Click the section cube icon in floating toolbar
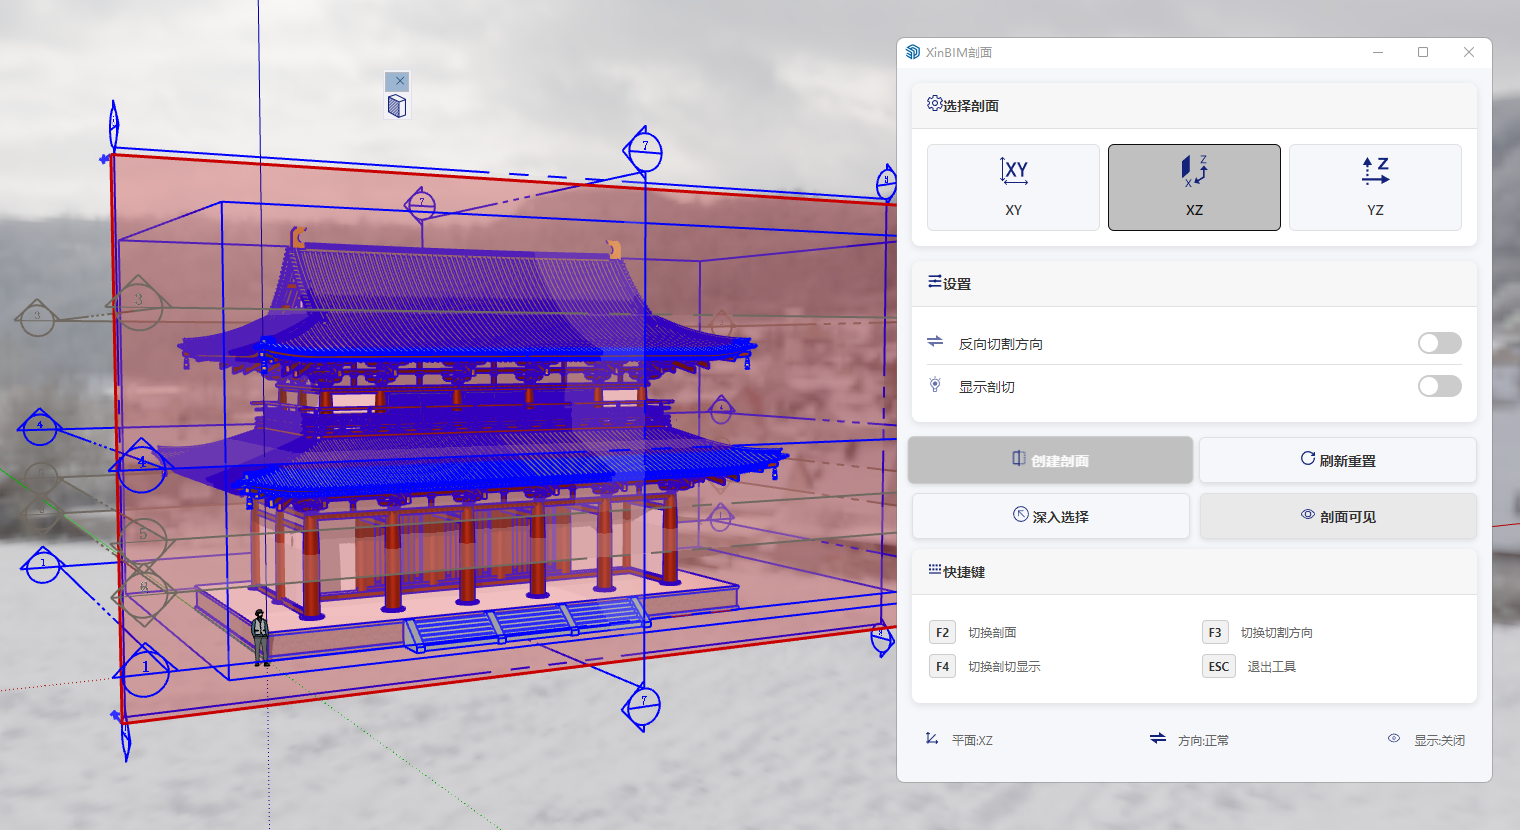The image size is (1520, 830). (x=397, y=106)
